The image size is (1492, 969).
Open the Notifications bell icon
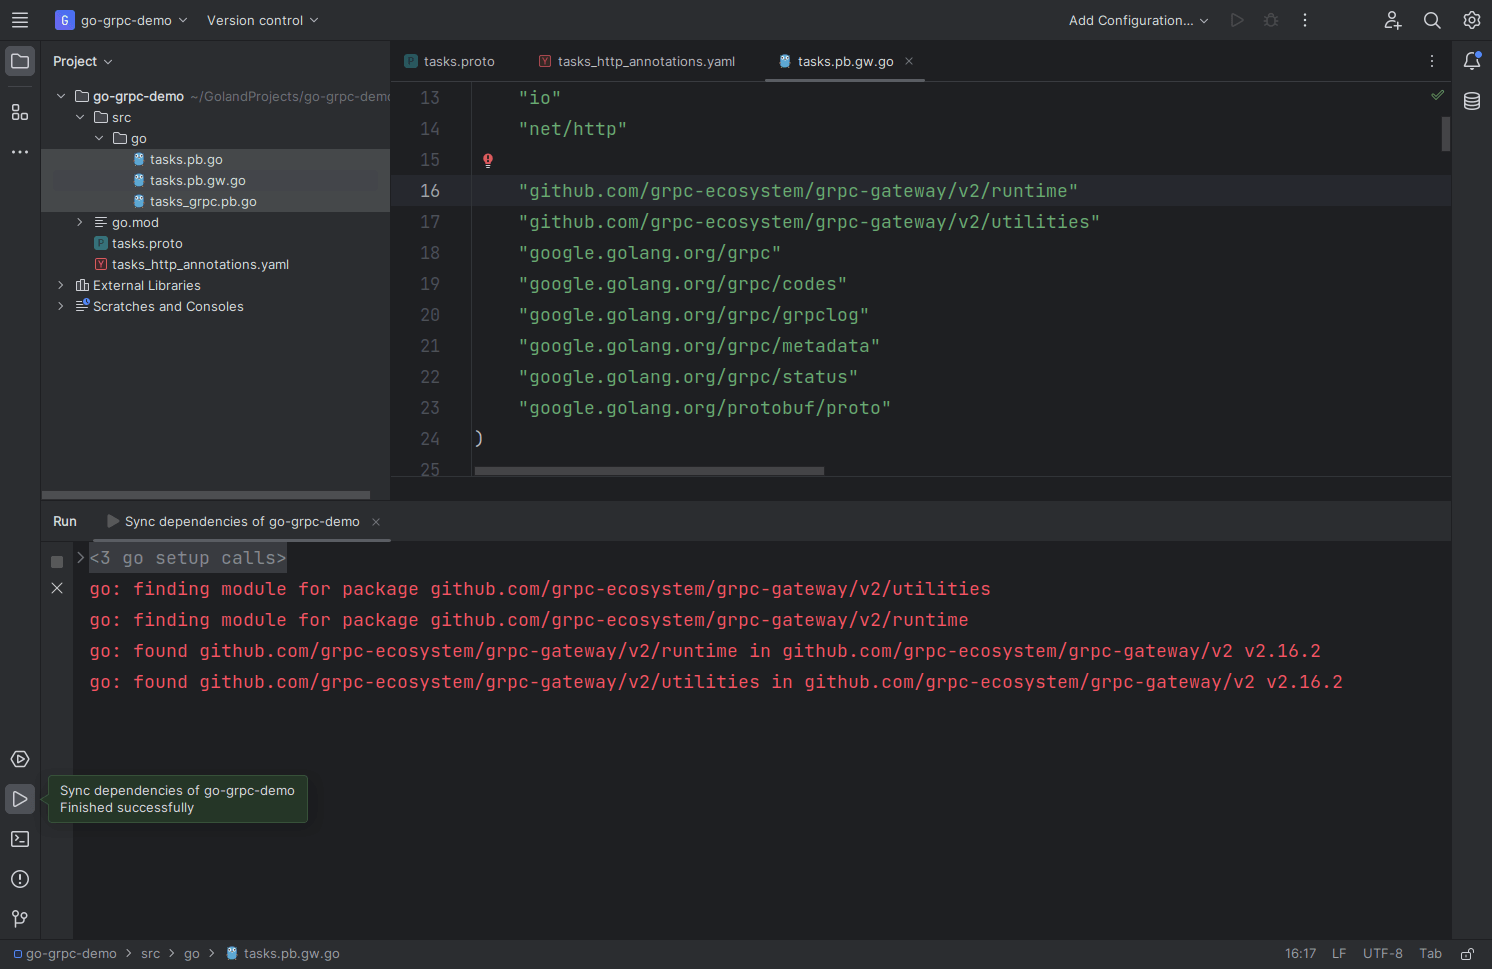point(1472,61)
